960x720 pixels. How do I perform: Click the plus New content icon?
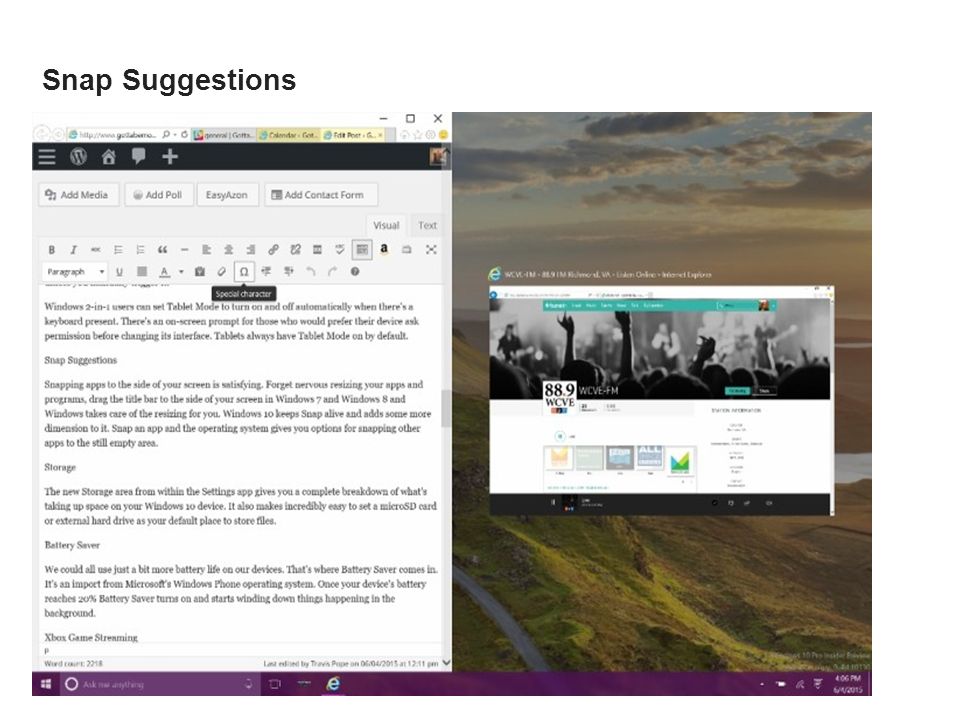pos(170,157)
